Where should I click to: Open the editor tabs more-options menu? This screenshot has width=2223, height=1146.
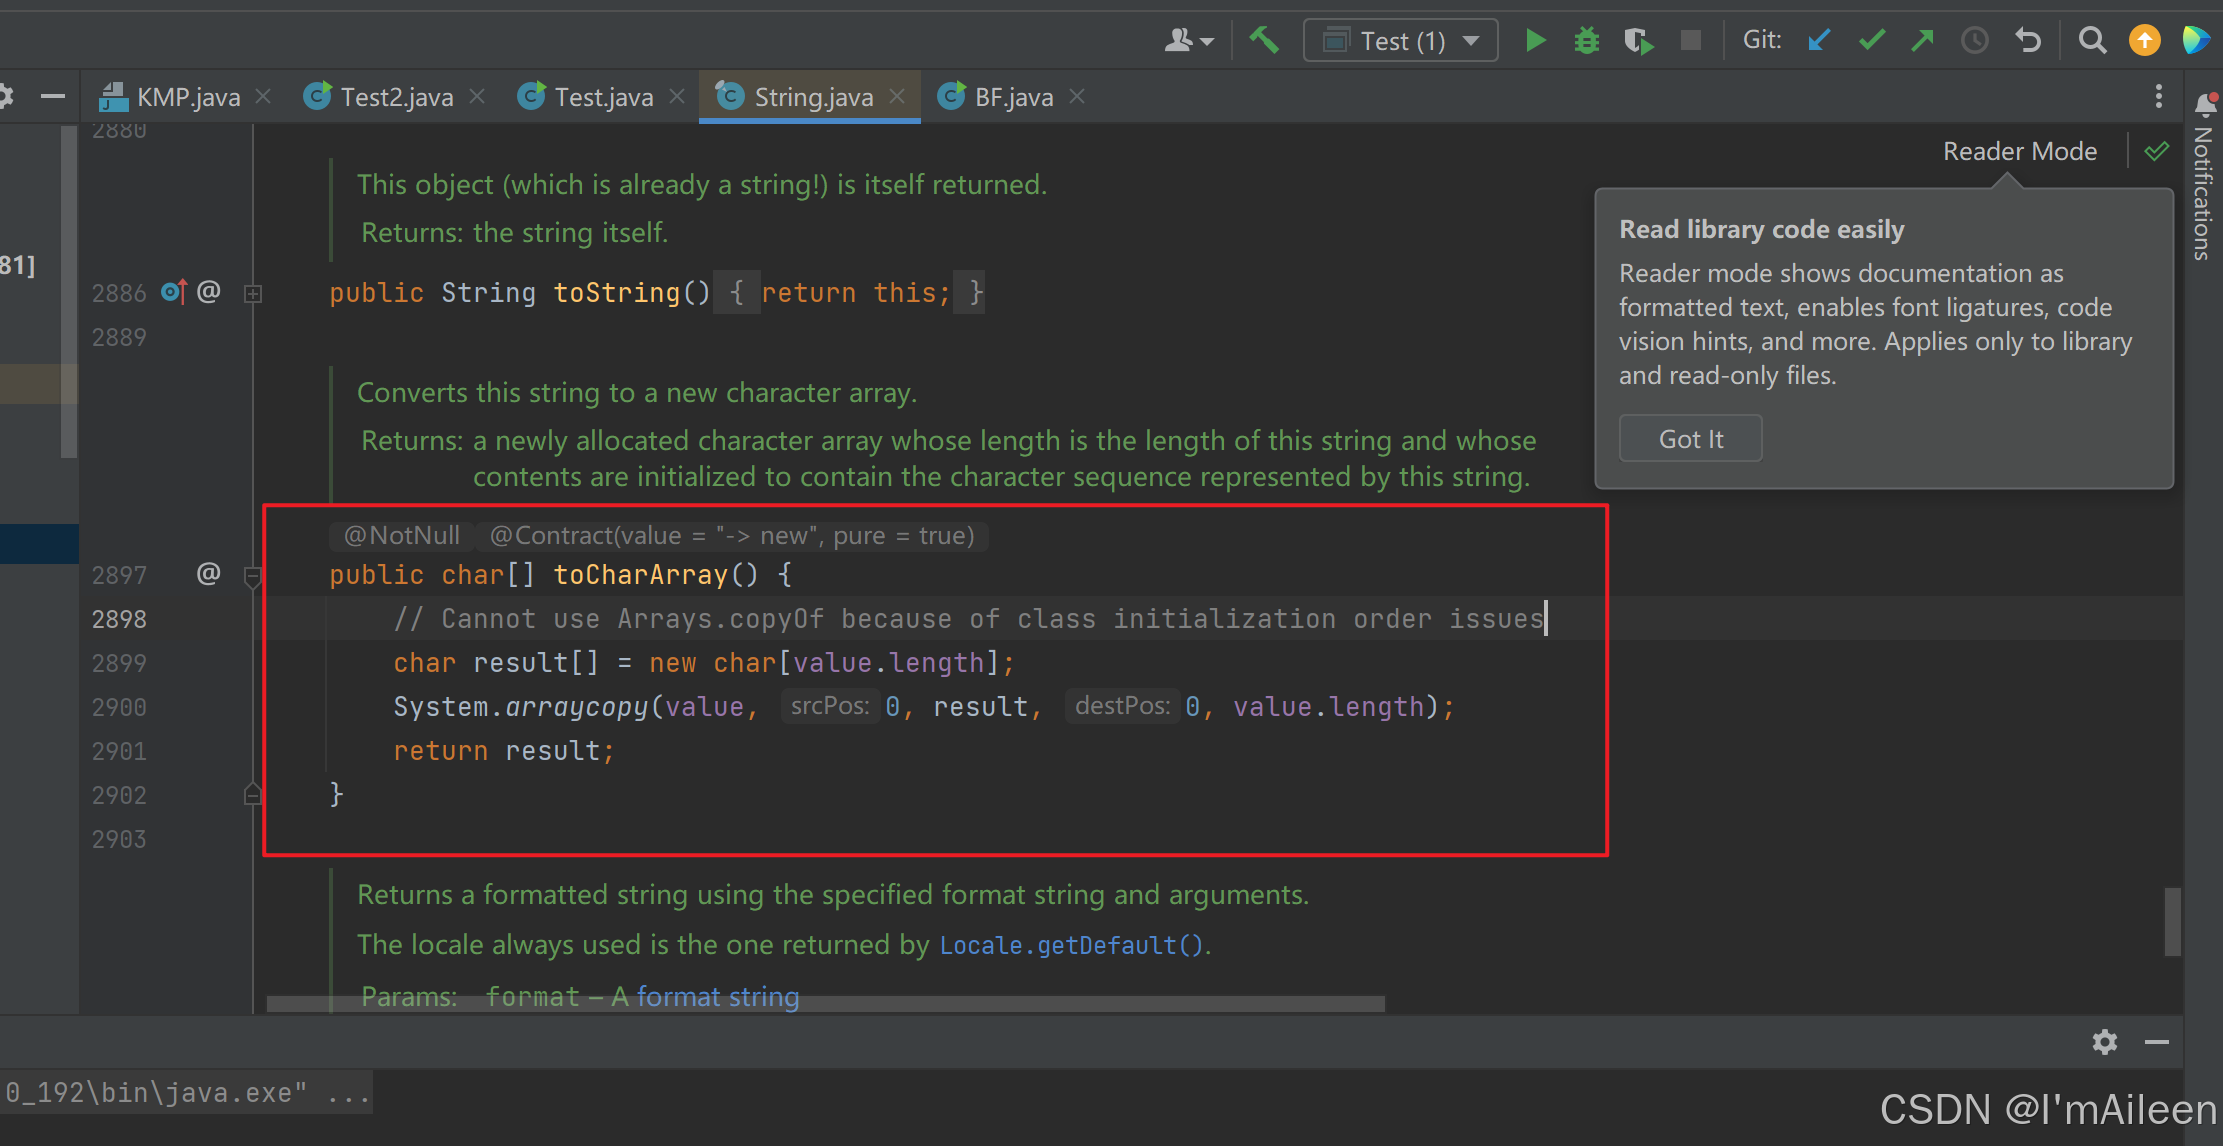(2159, 96)
